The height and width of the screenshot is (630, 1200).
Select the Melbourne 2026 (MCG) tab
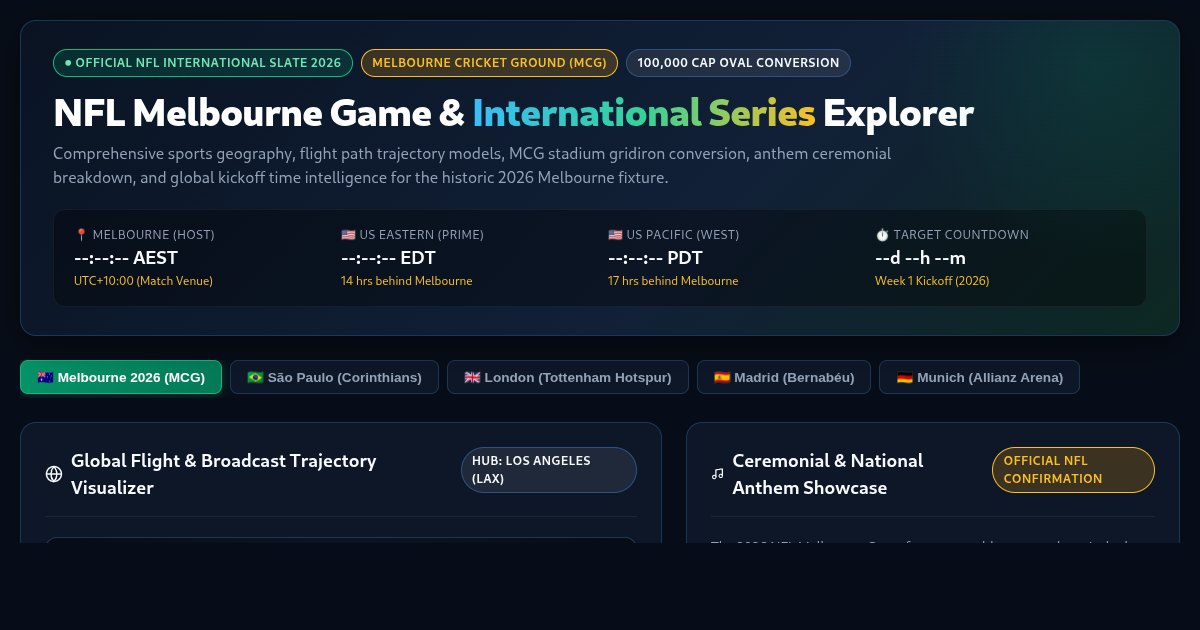tap(121, 377)
